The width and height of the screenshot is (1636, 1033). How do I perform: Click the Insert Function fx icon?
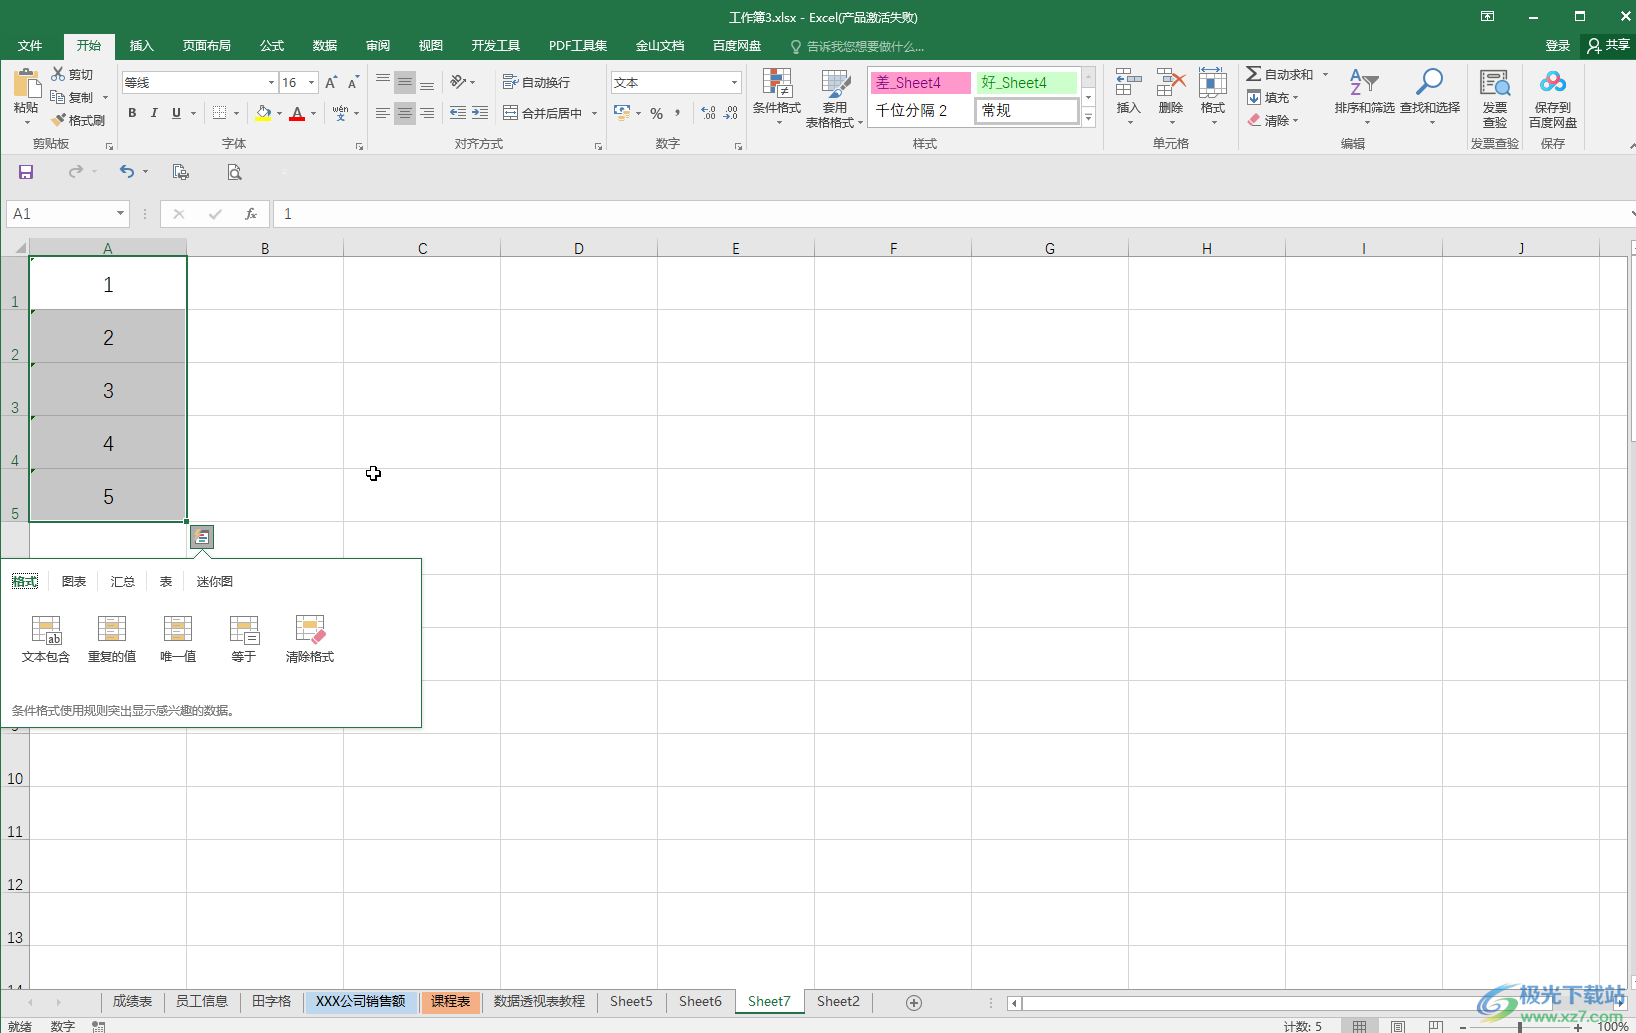click(x=251, y=214)
